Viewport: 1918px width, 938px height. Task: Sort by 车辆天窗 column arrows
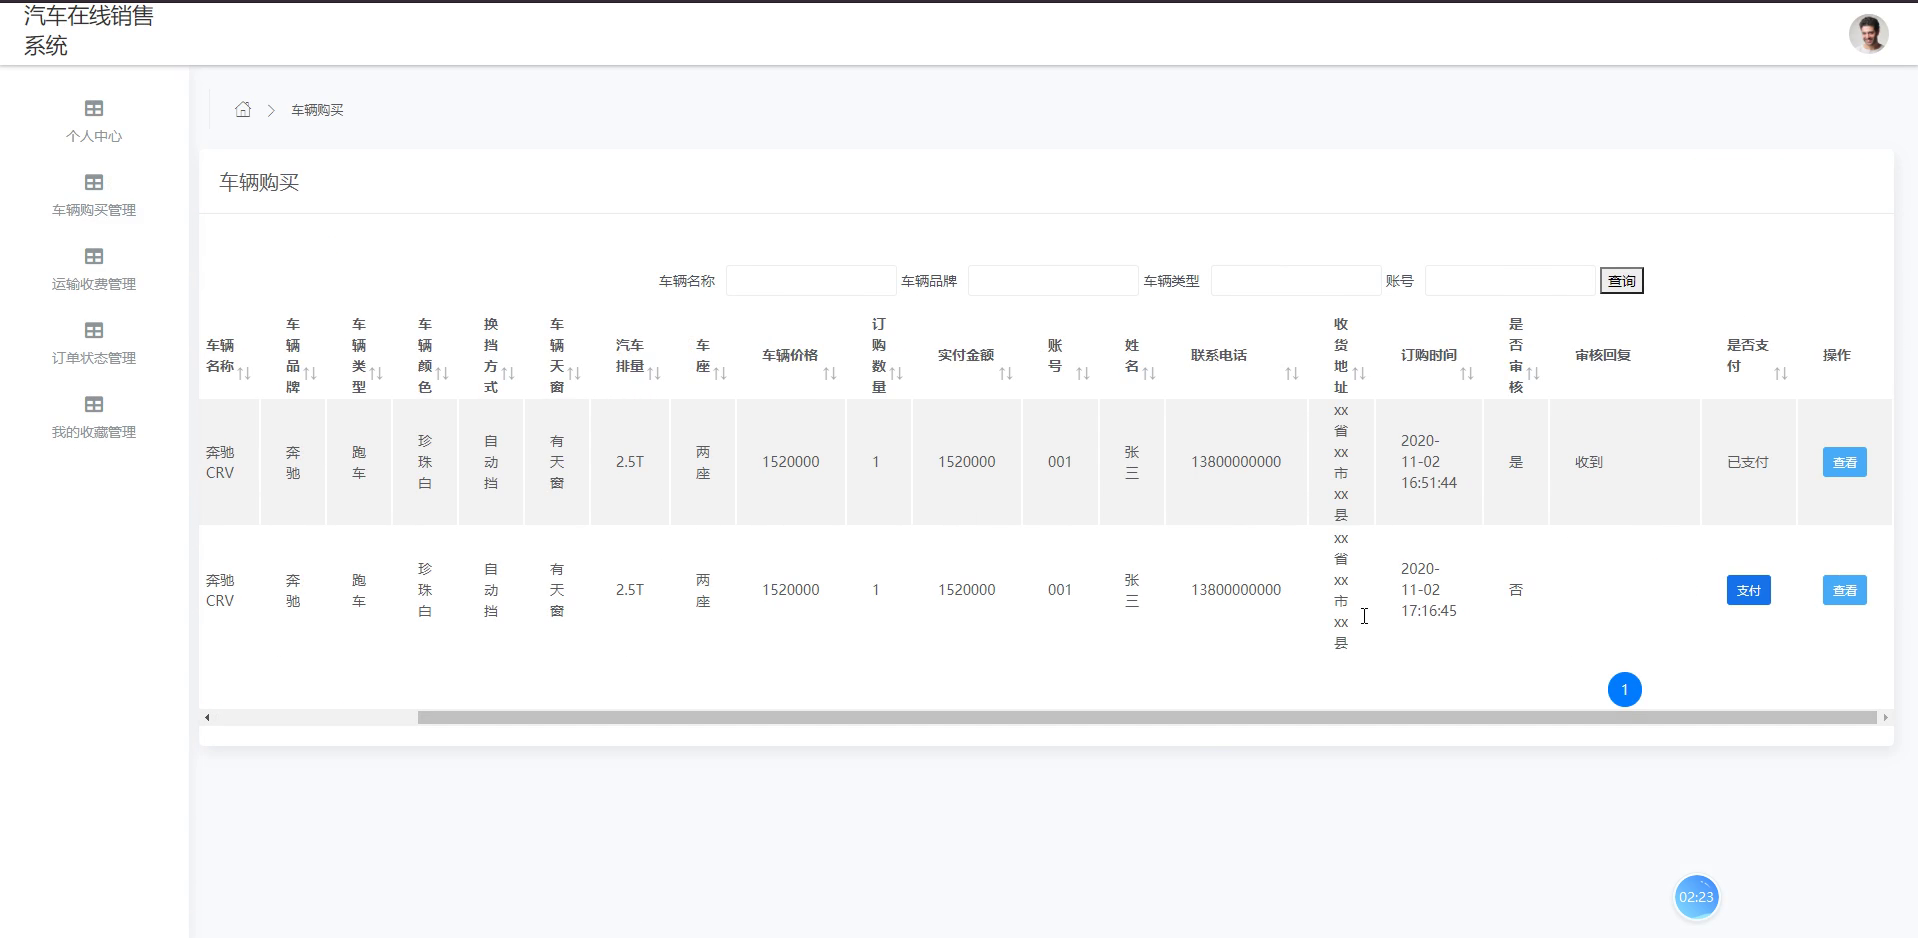(x=574, y=373)
